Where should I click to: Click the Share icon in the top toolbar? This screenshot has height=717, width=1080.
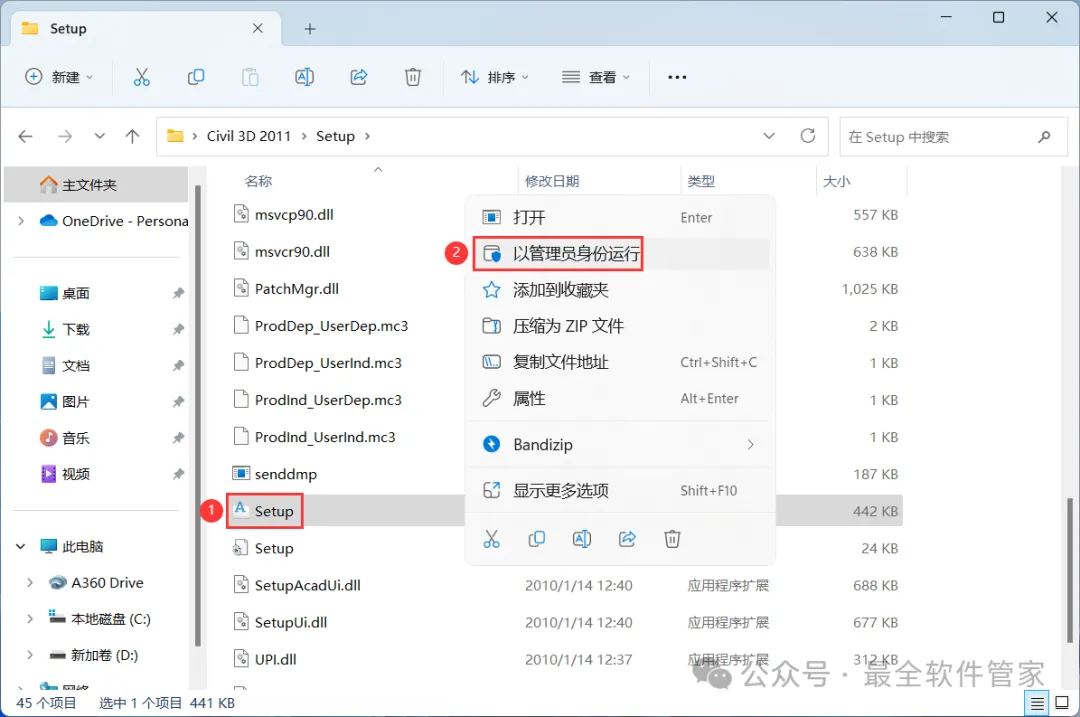point(359,77)
